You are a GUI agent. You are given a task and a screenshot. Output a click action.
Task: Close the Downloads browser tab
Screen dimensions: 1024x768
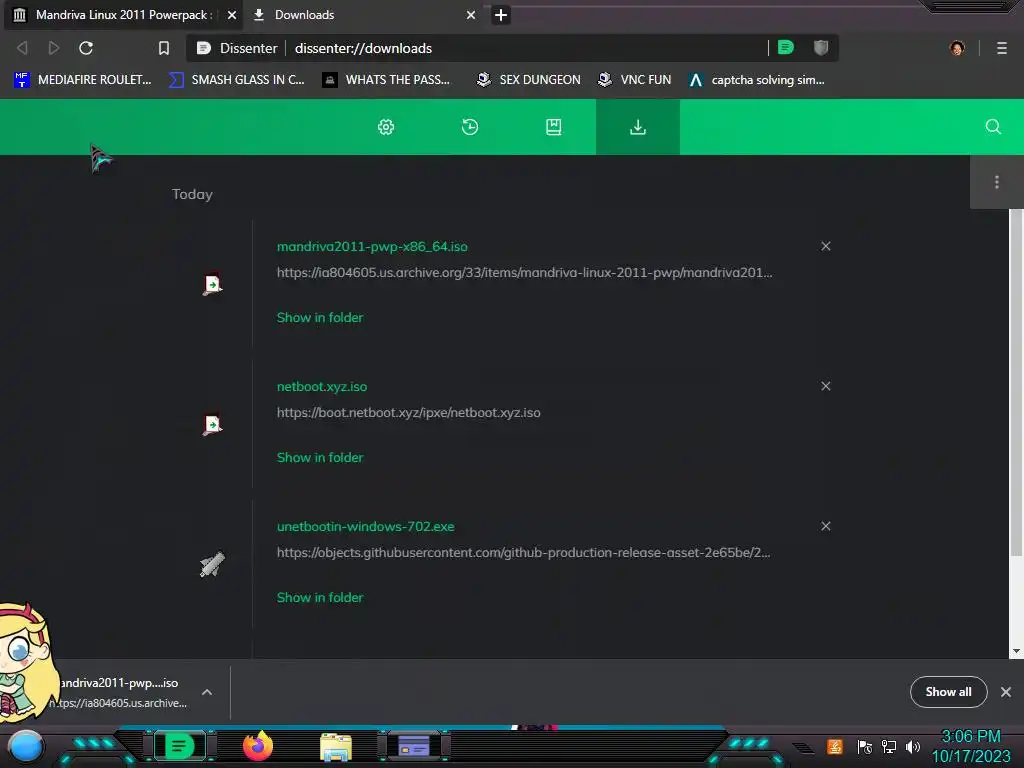point(471,15)
